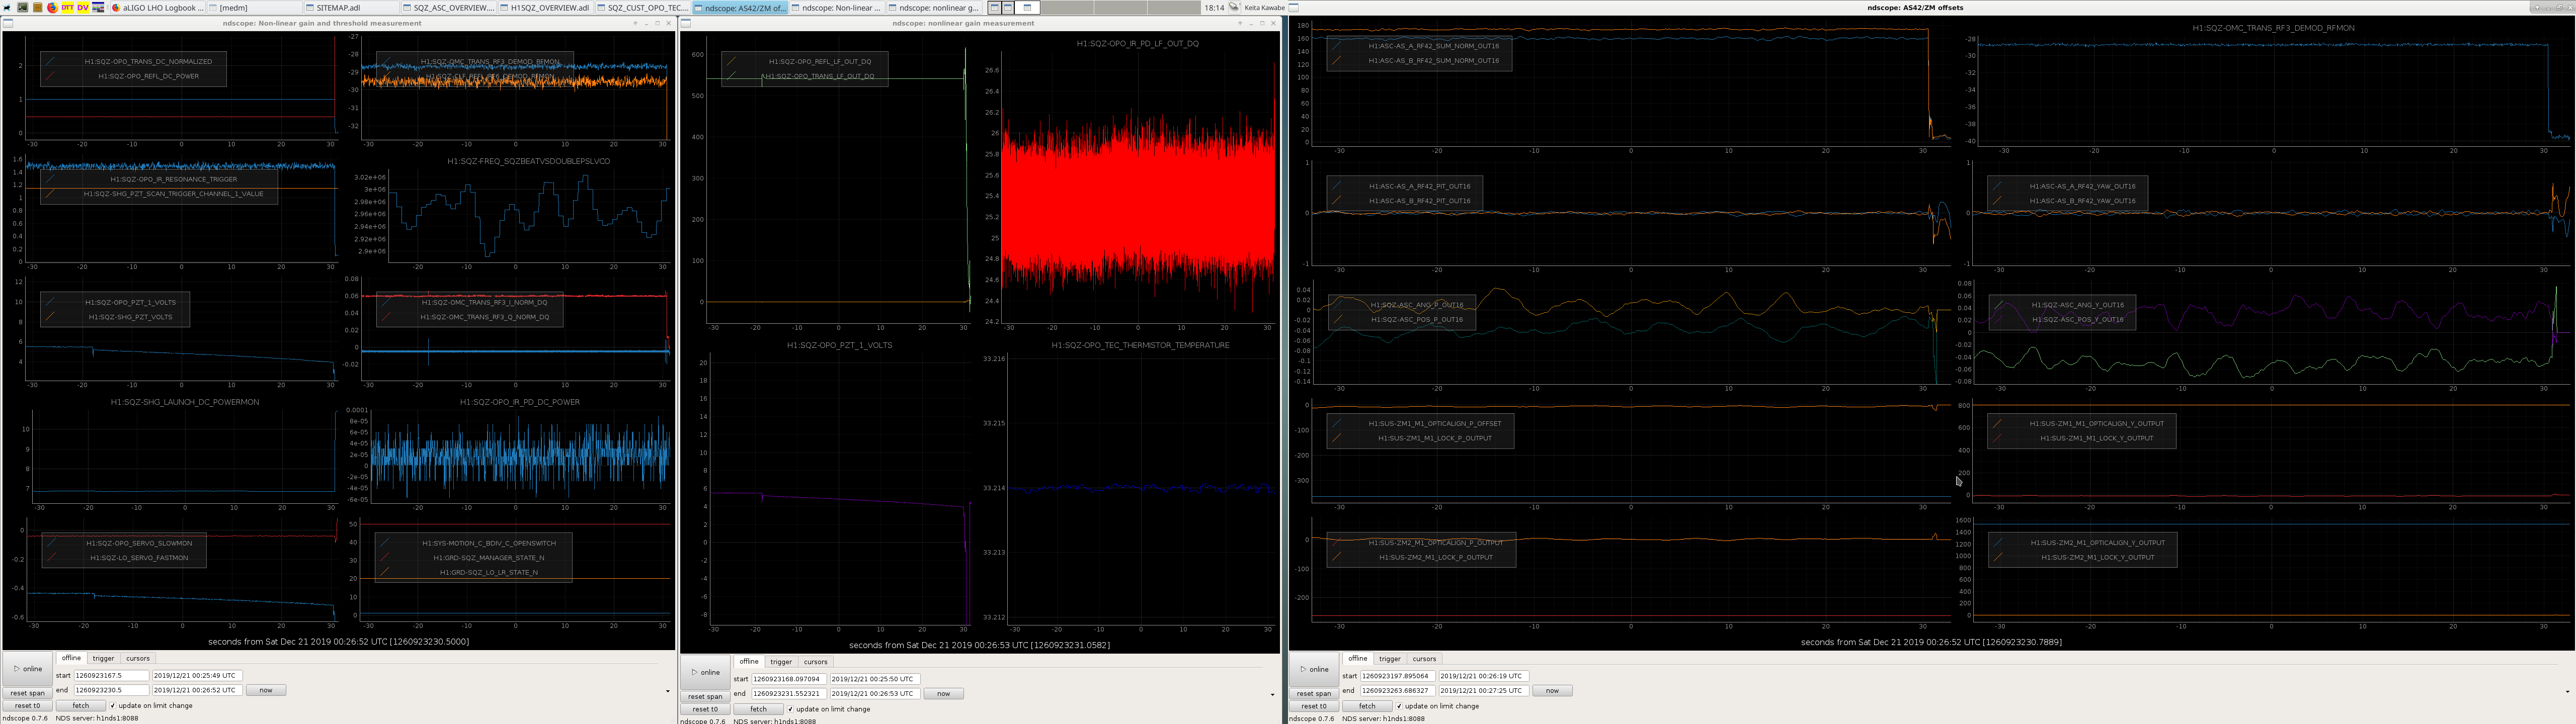
Task: Launch the DTT diagnostic tool icon
Action: 68,7
